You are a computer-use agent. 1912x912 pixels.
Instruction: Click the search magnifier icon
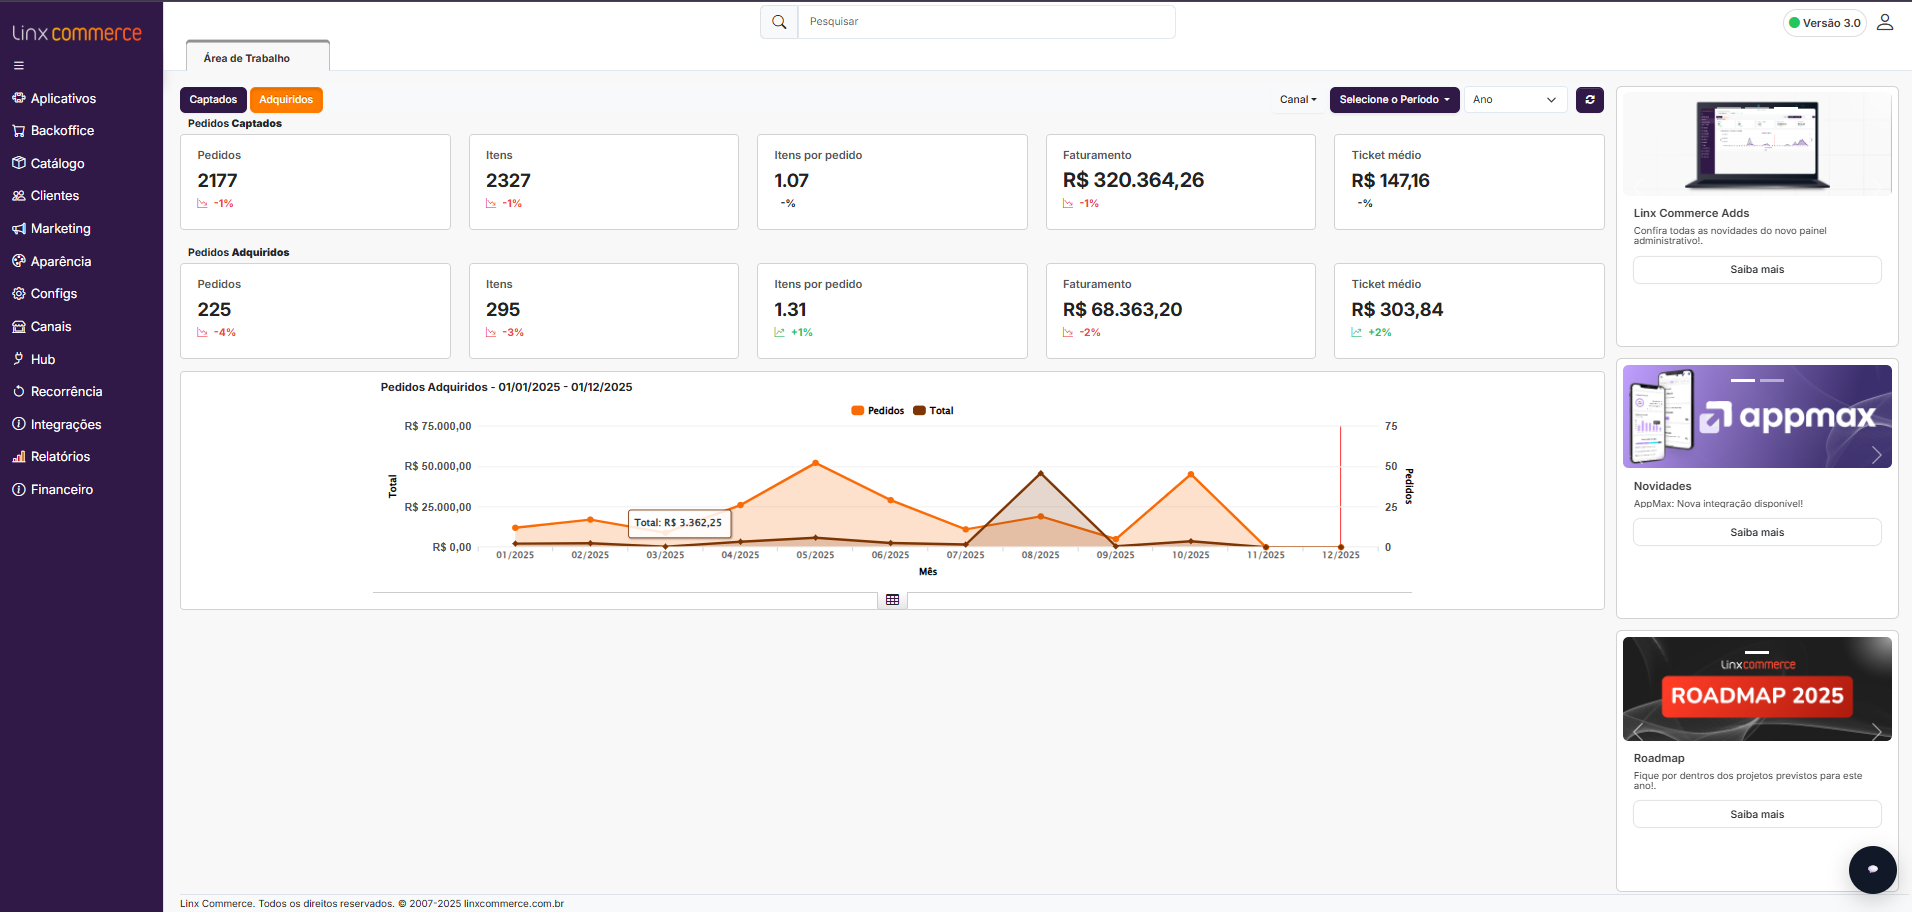coord(779,22)
